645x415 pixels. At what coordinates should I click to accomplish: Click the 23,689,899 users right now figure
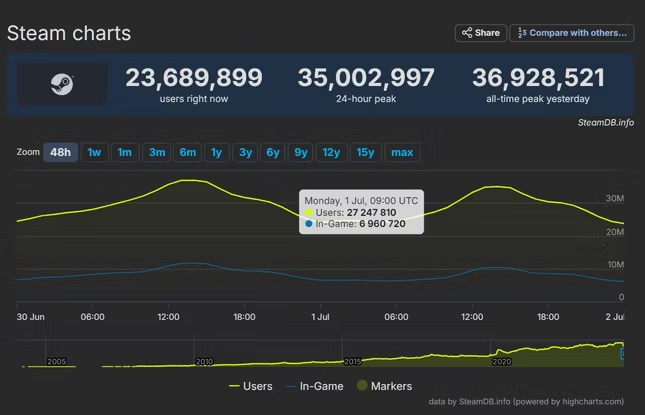click(194, 78)
